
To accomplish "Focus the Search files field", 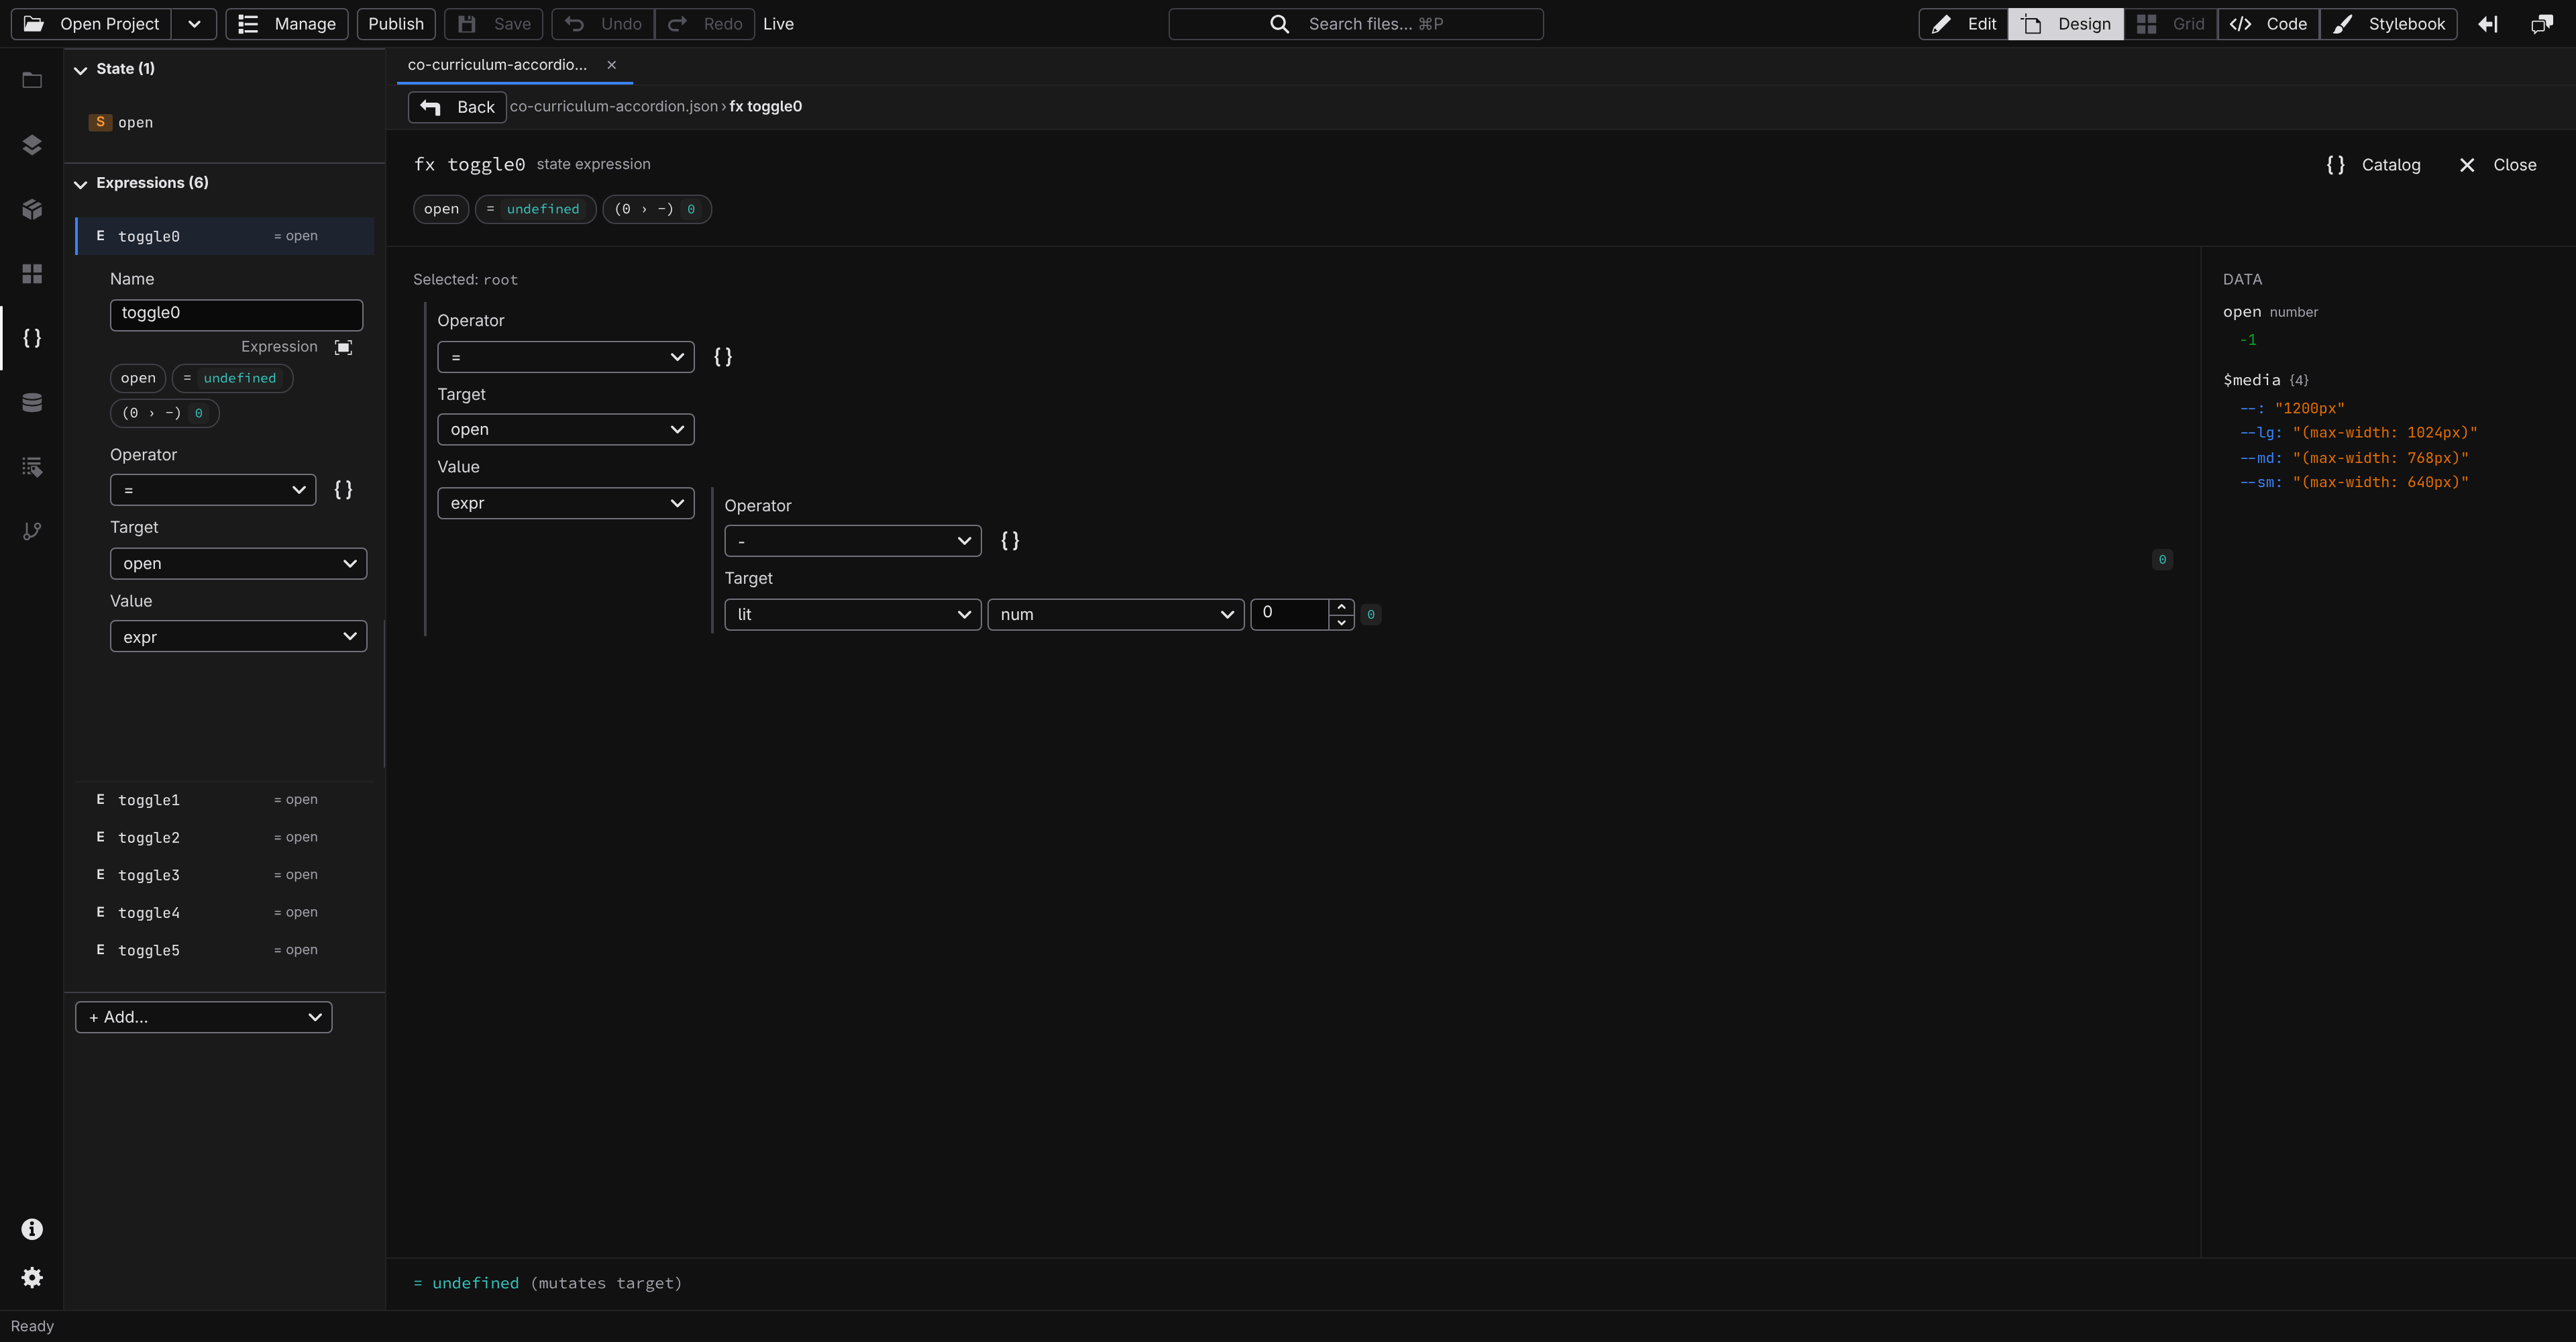I will pyautogui.click(x=1356, y=24).
